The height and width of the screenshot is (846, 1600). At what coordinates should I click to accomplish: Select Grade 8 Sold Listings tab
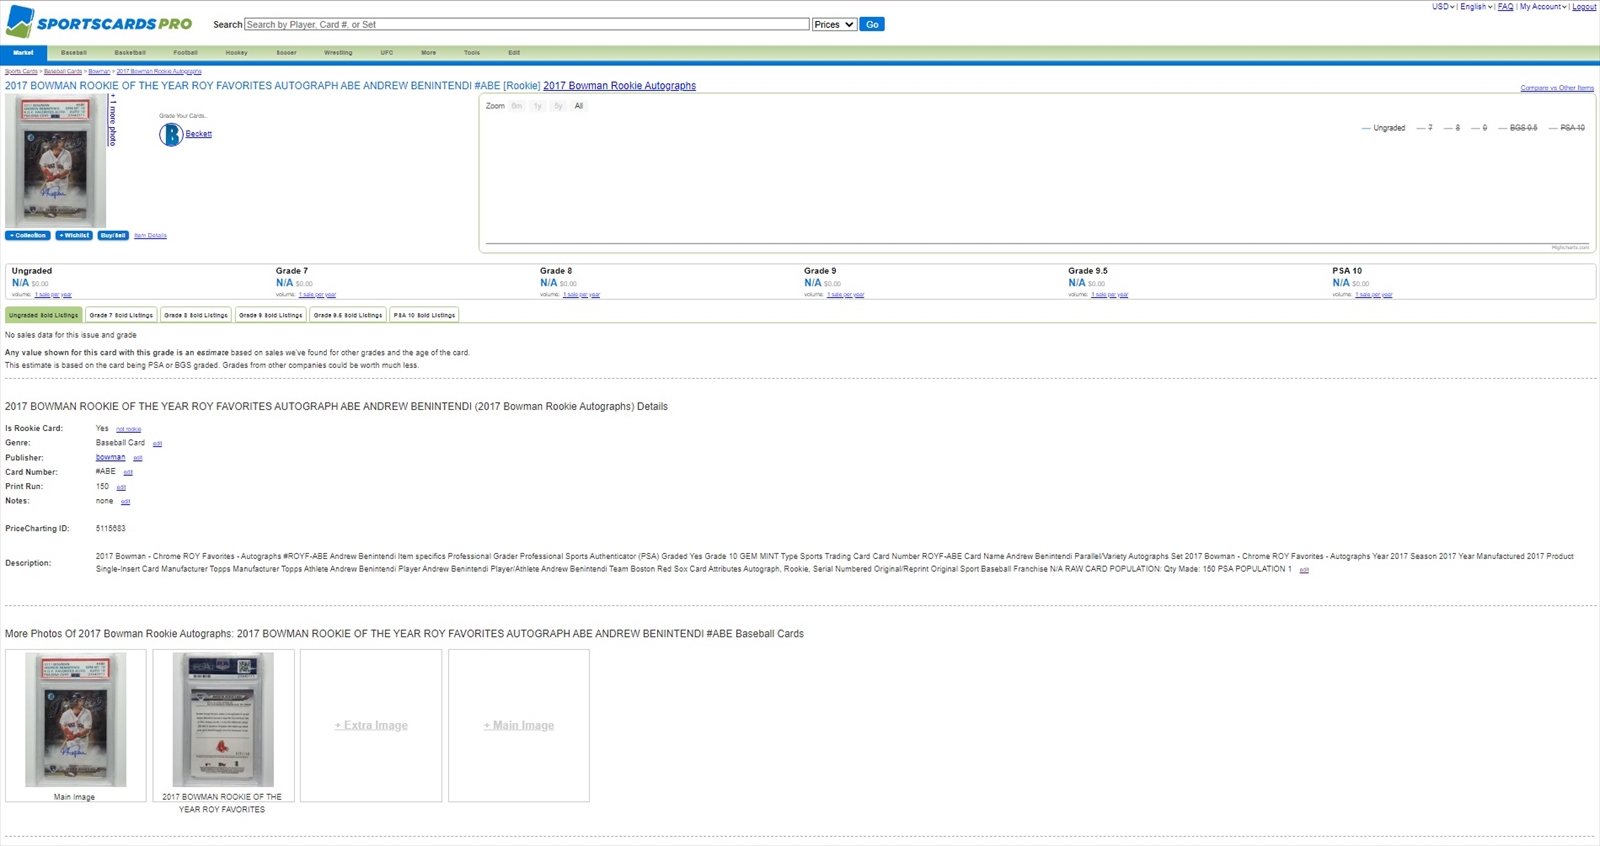point(196,315)
